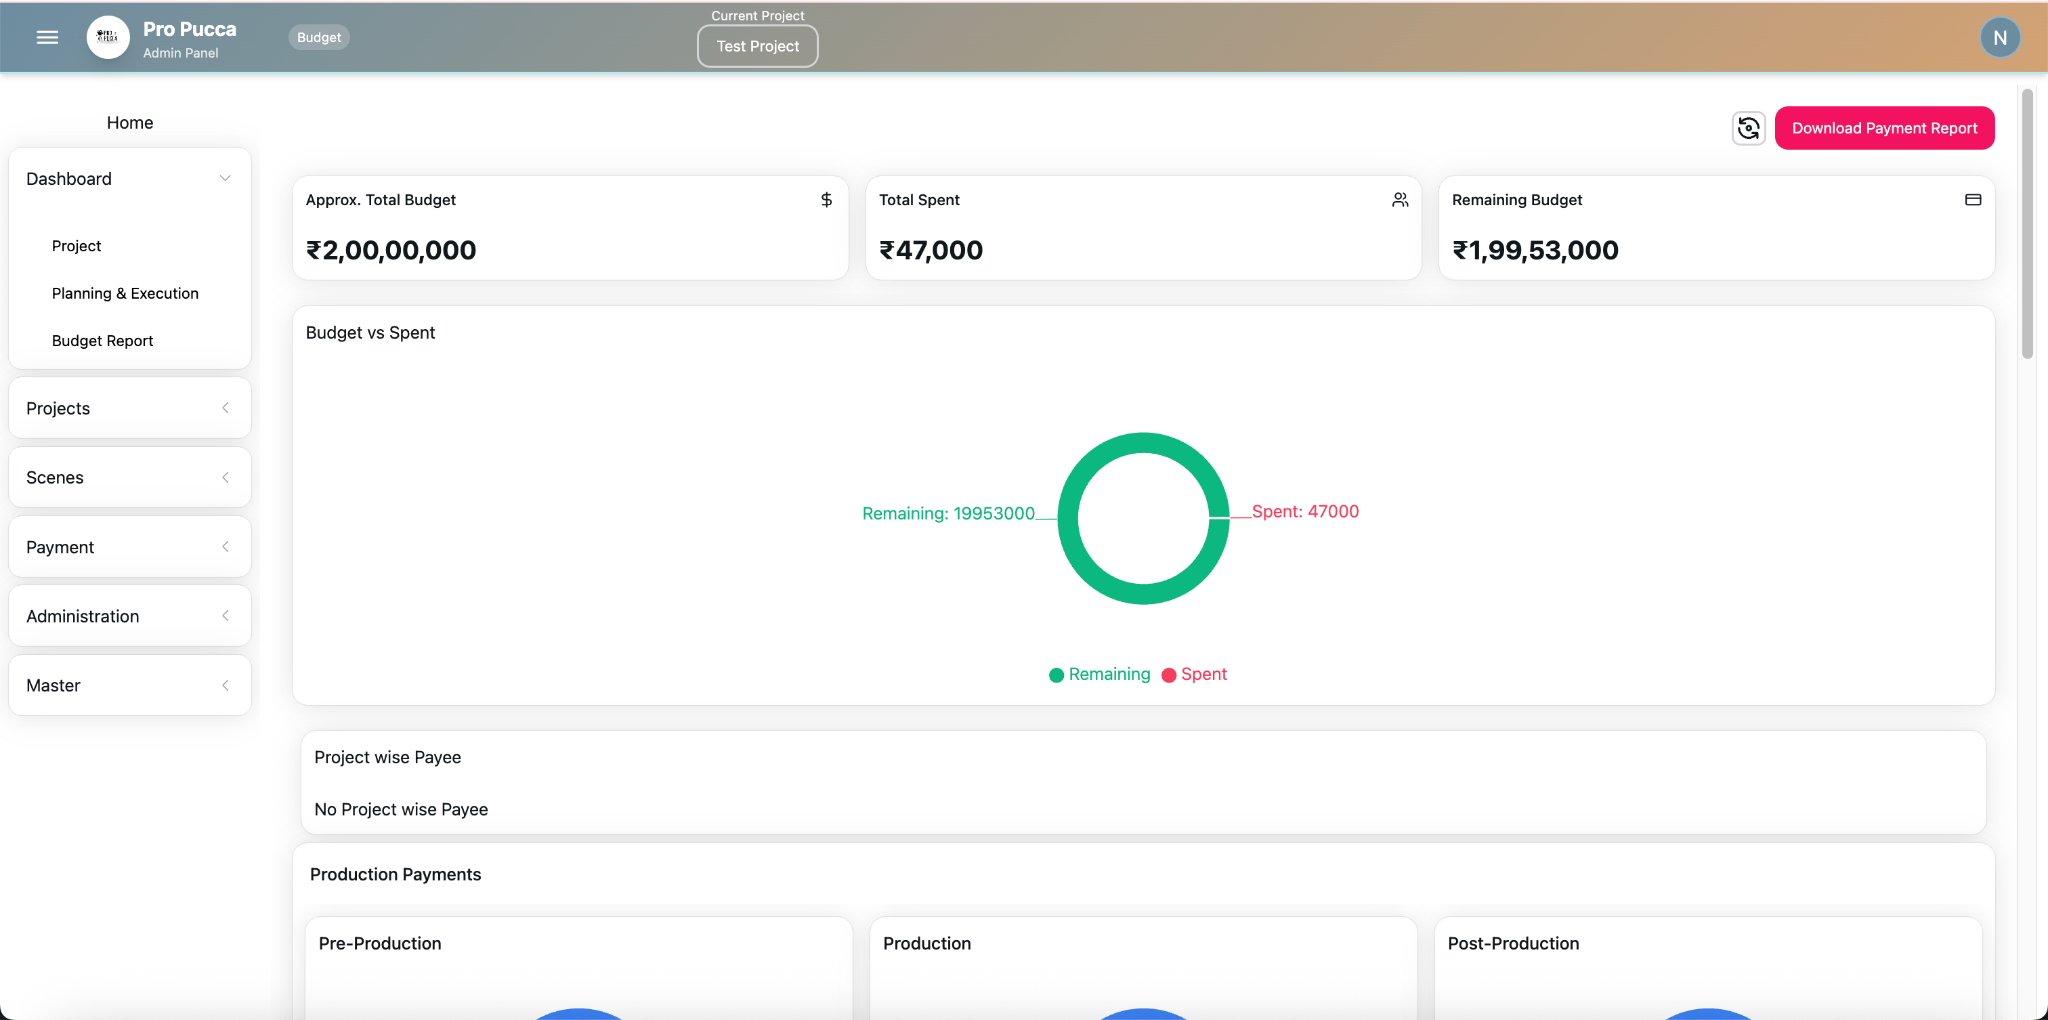Toggle Spent series in chart legend
This screenshot has height=1020, width=2048.
(x=1194, y=675)
